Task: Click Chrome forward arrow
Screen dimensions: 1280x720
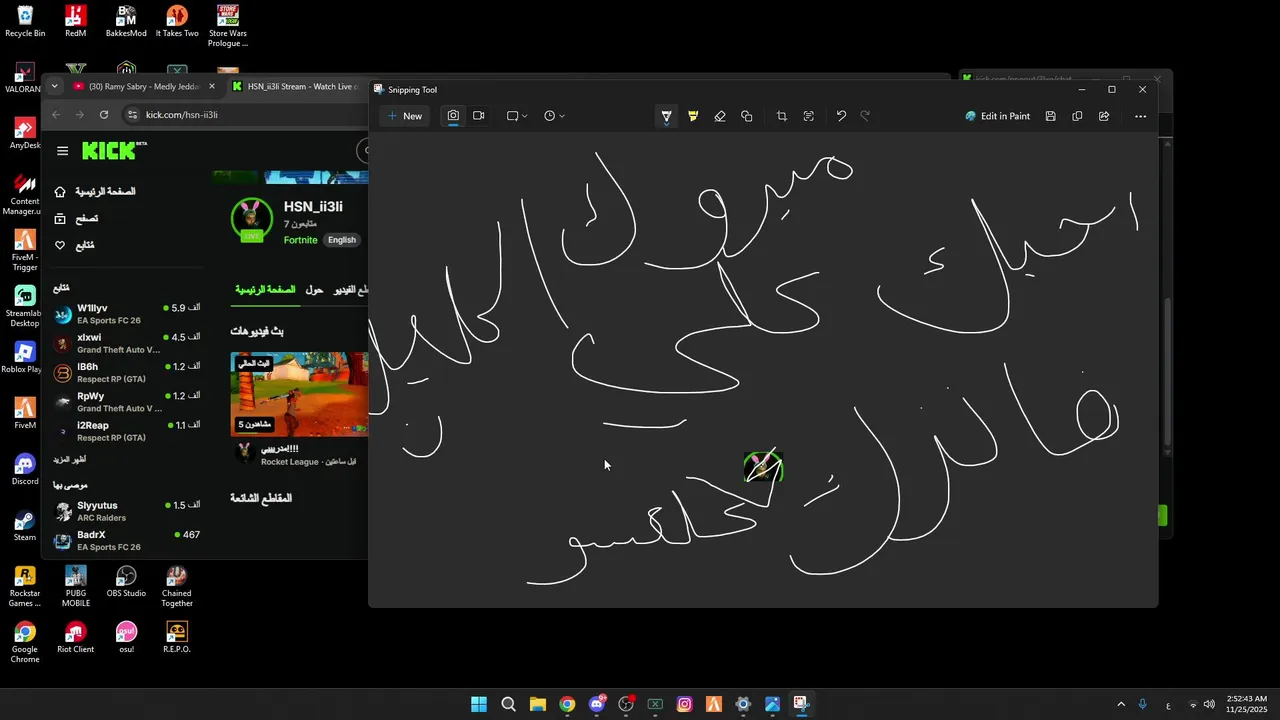Action: click(80, 115)
